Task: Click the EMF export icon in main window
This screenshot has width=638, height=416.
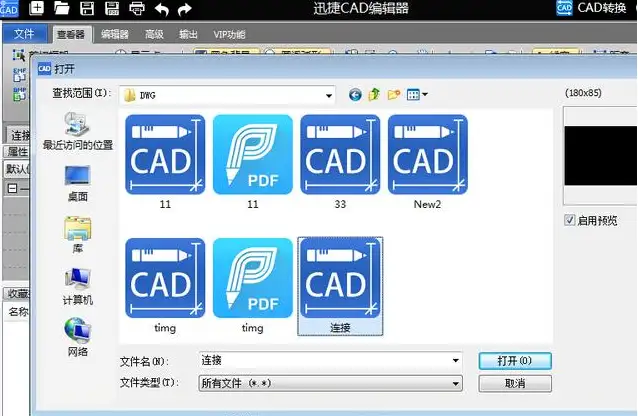Action: [19, 74]
